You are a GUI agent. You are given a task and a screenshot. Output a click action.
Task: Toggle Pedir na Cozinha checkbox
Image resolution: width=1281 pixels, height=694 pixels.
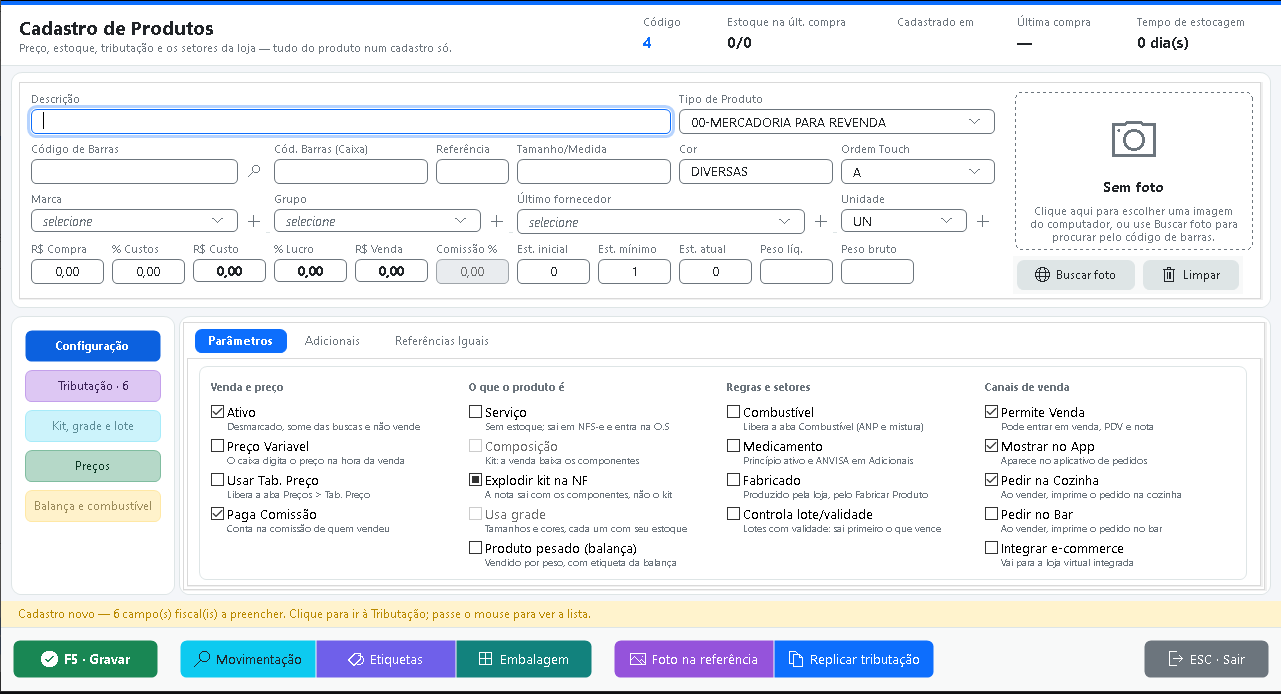tap(992, 480)
